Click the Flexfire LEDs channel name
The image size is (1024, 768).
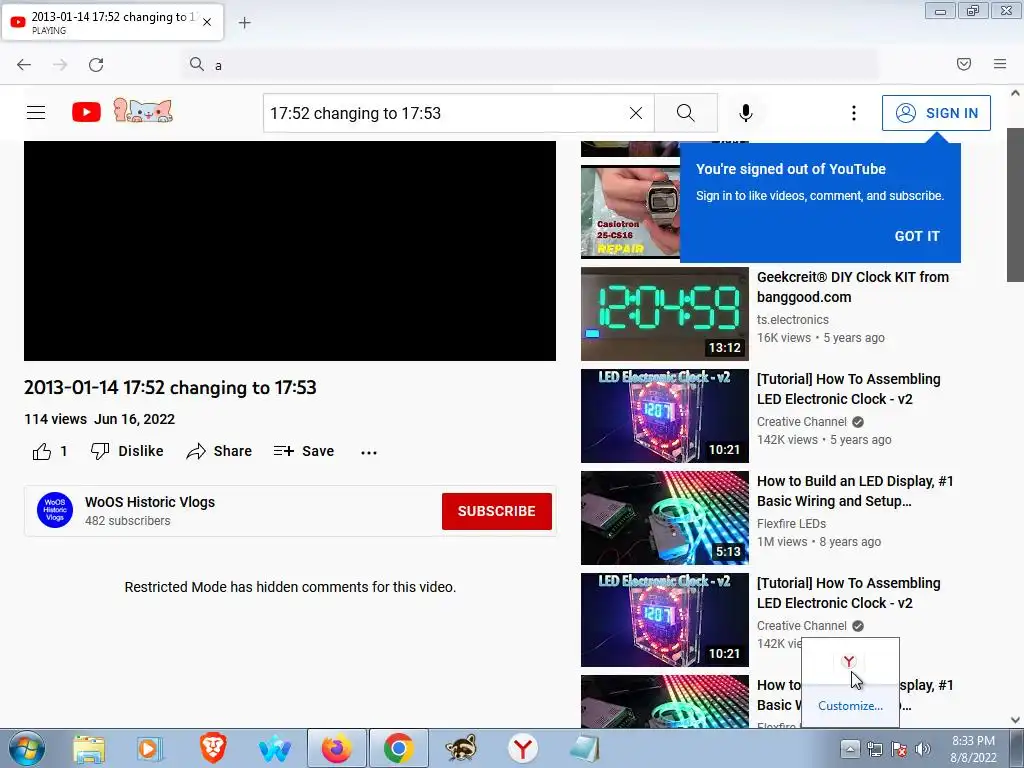tap(792, 524)
